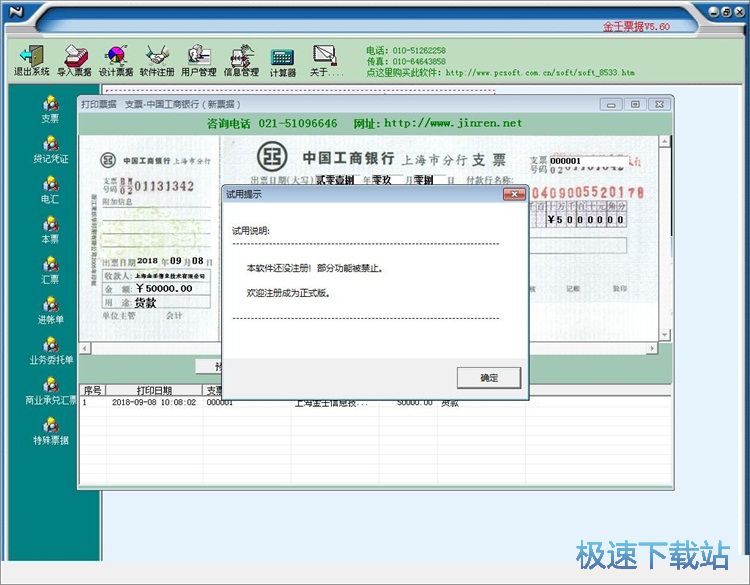
Task: Minimize the 打印票据 window
Action: coord(611,104)
